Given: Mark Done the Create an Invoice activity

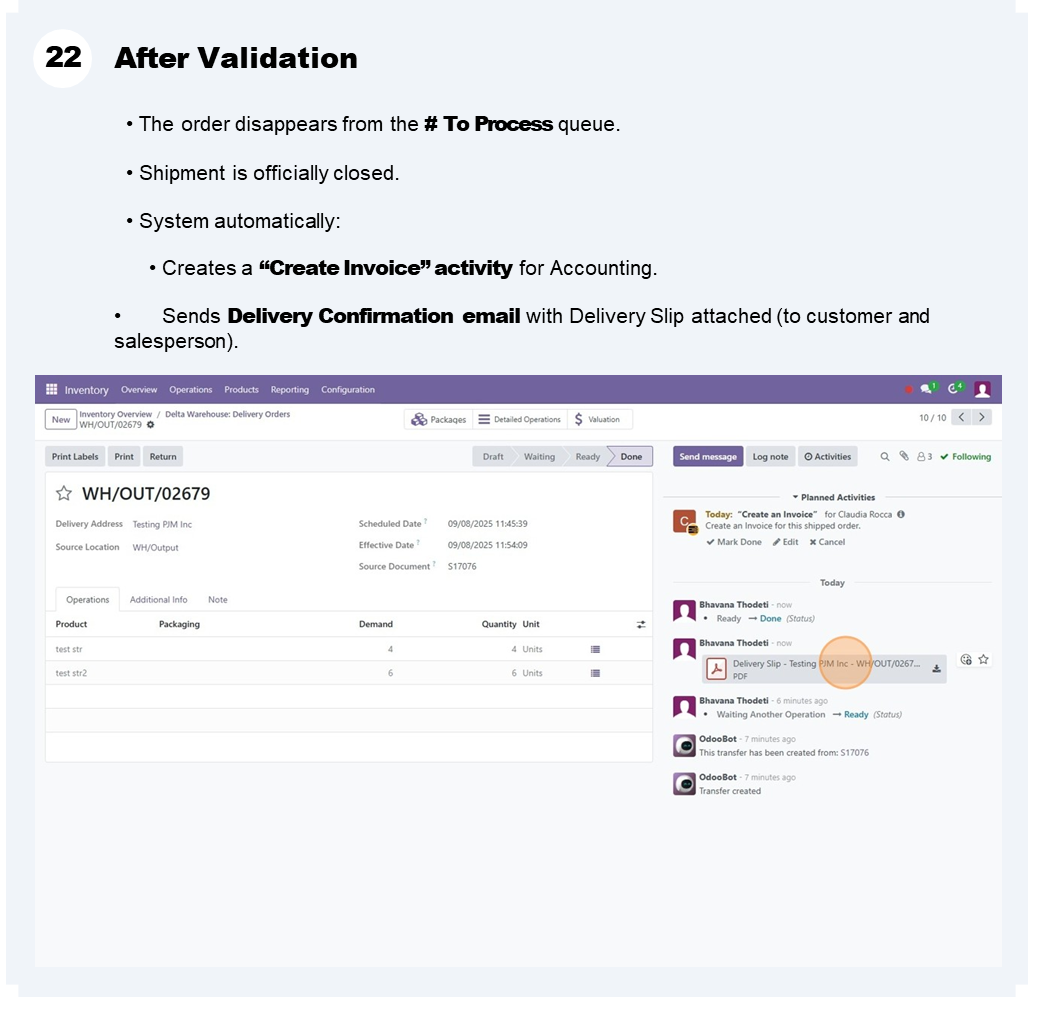Looking at the screenshot, I should pos(734,542).
